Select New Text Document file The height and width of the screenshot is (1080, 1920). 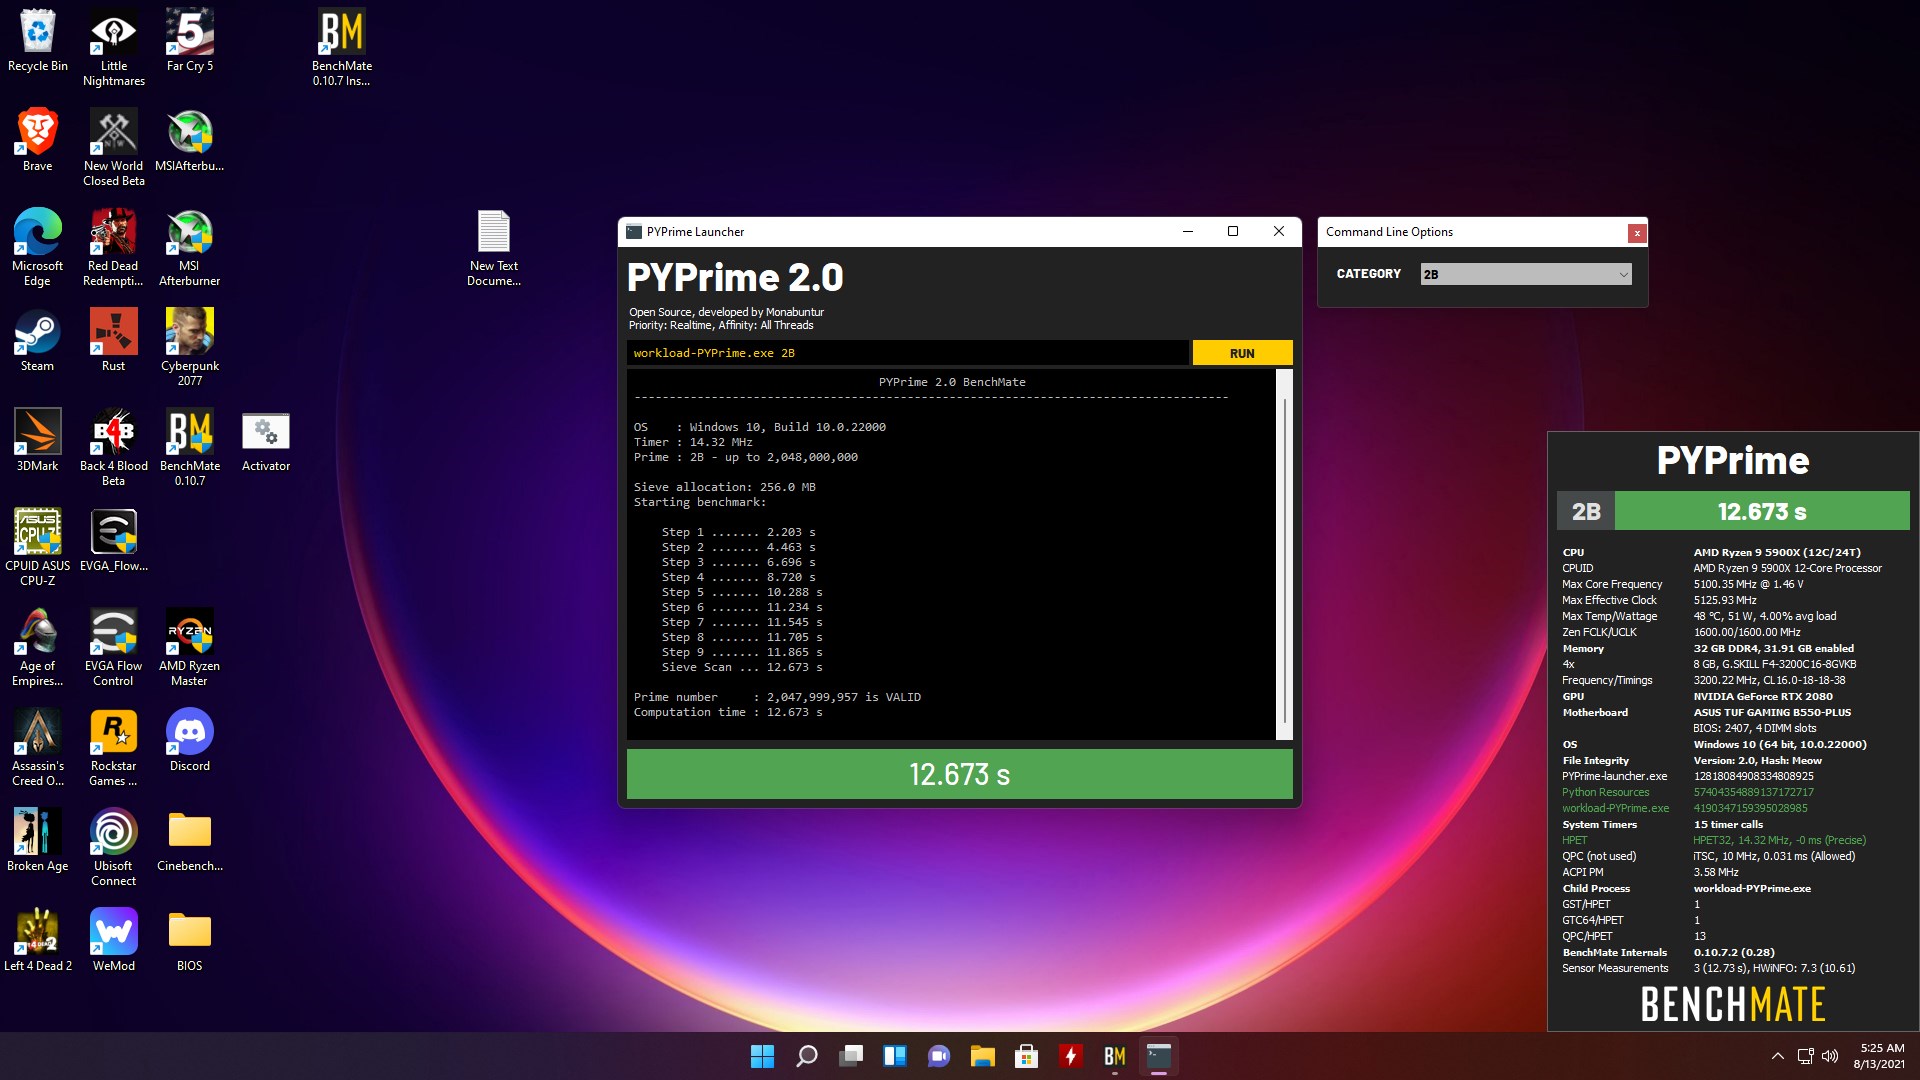tap(494, 247)
